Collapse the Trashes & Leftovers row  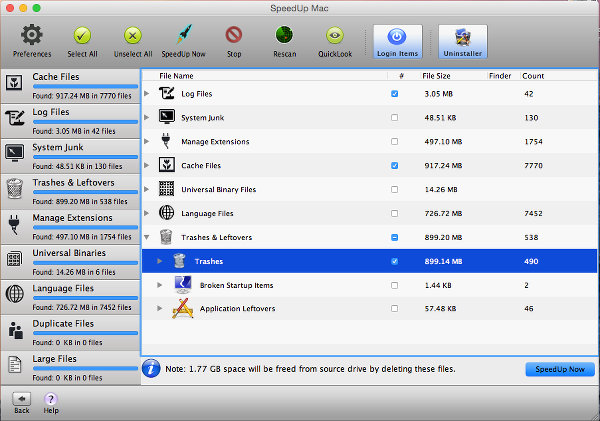click(x=147, y=237)
